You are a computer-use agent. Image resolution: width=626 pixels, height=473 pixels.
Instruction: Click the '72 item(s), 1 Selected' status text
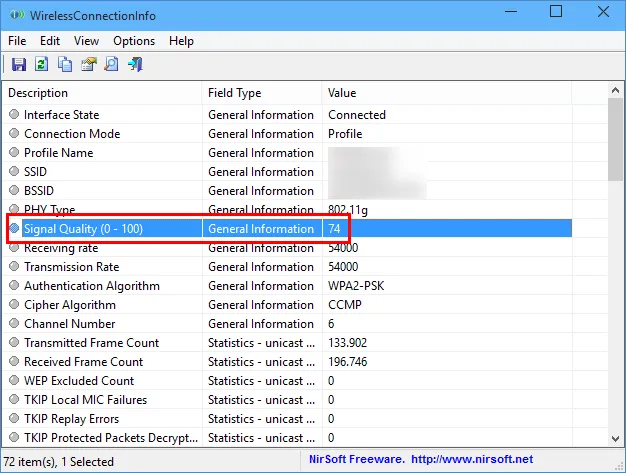tap(58, 462)
